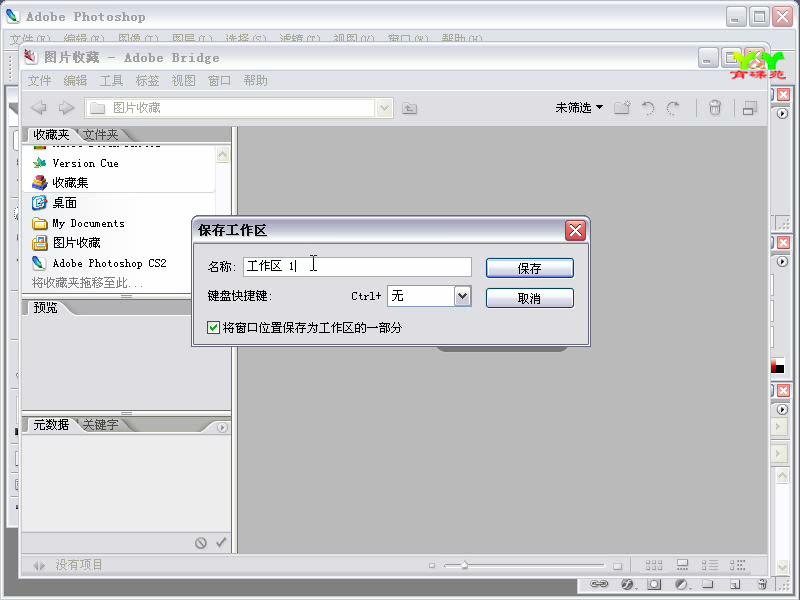The image size is (800, 600).
Task: Click the 取消 button
Action: pos(530,298)
